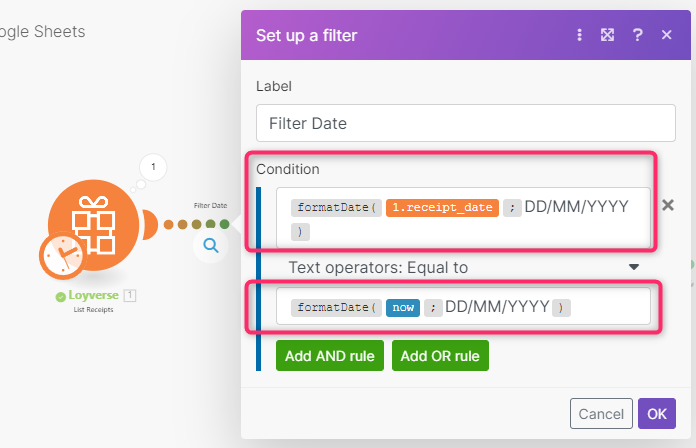The height and width of the screenshot is (448, 696).
Task: Expand the filter dialog to full screen
Action: 607,35
